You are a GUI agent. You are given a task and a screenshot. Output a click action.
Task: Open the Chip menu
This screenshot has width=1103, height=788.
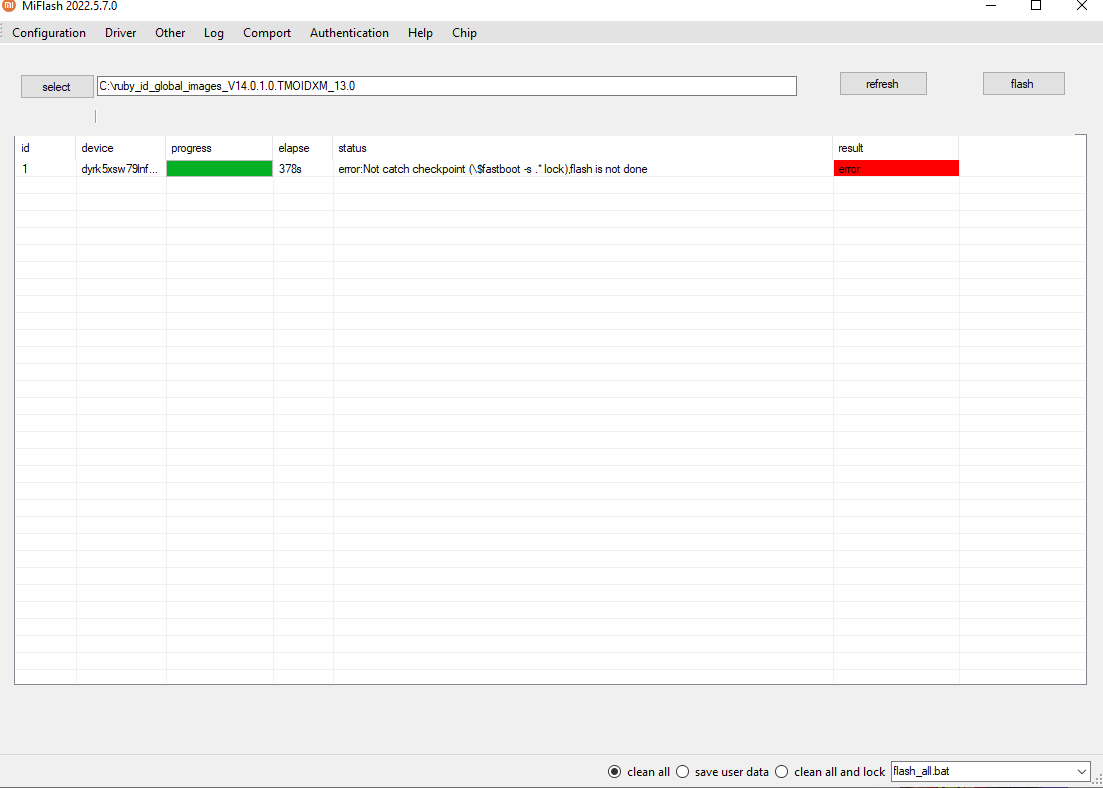[464, 33]
